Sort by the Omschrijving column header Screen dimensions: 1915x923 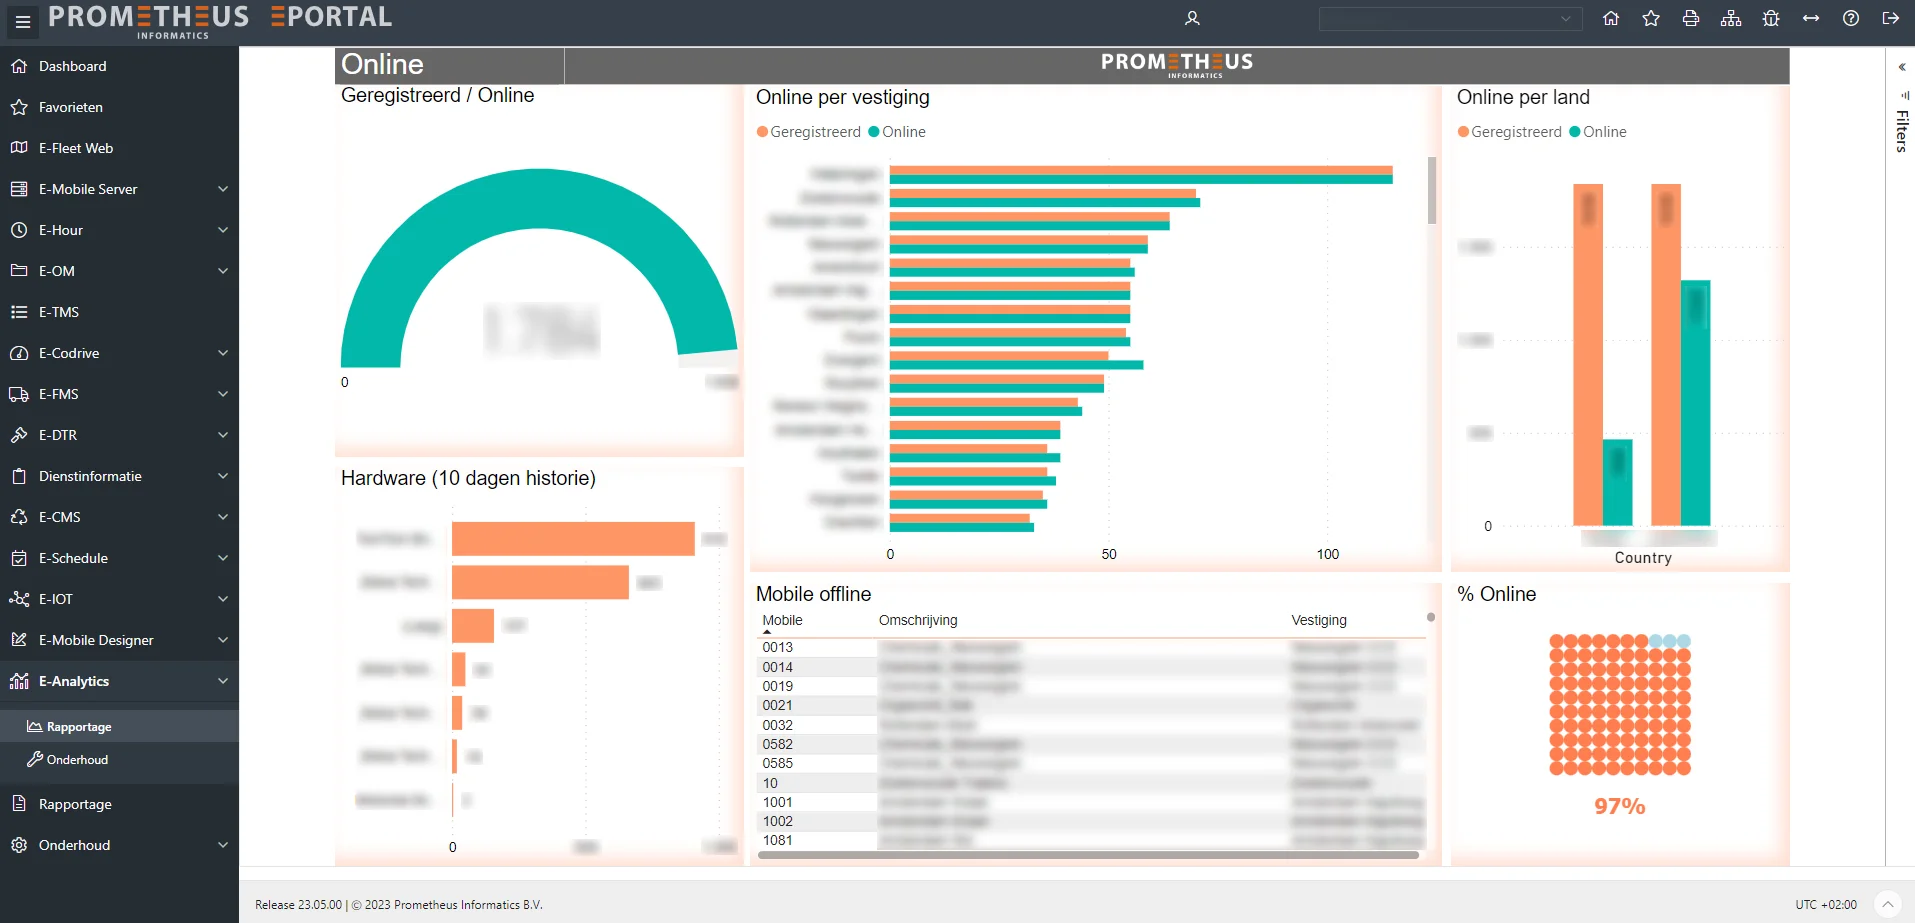pyautogui.click(x=918, y=621)
